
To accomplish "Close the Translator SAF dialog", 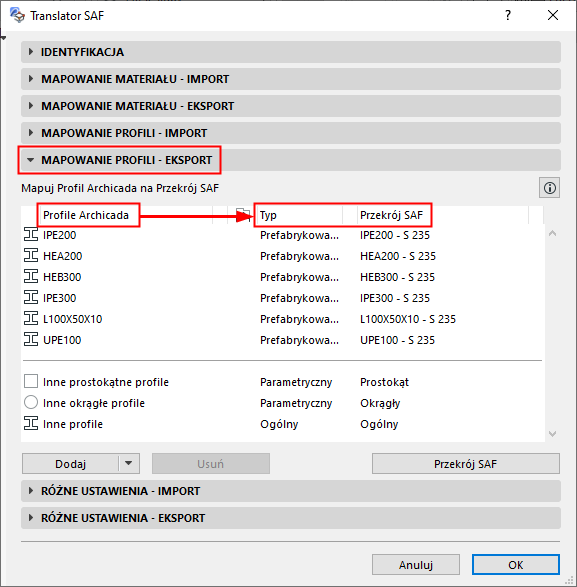I will [x=553, y=15].
